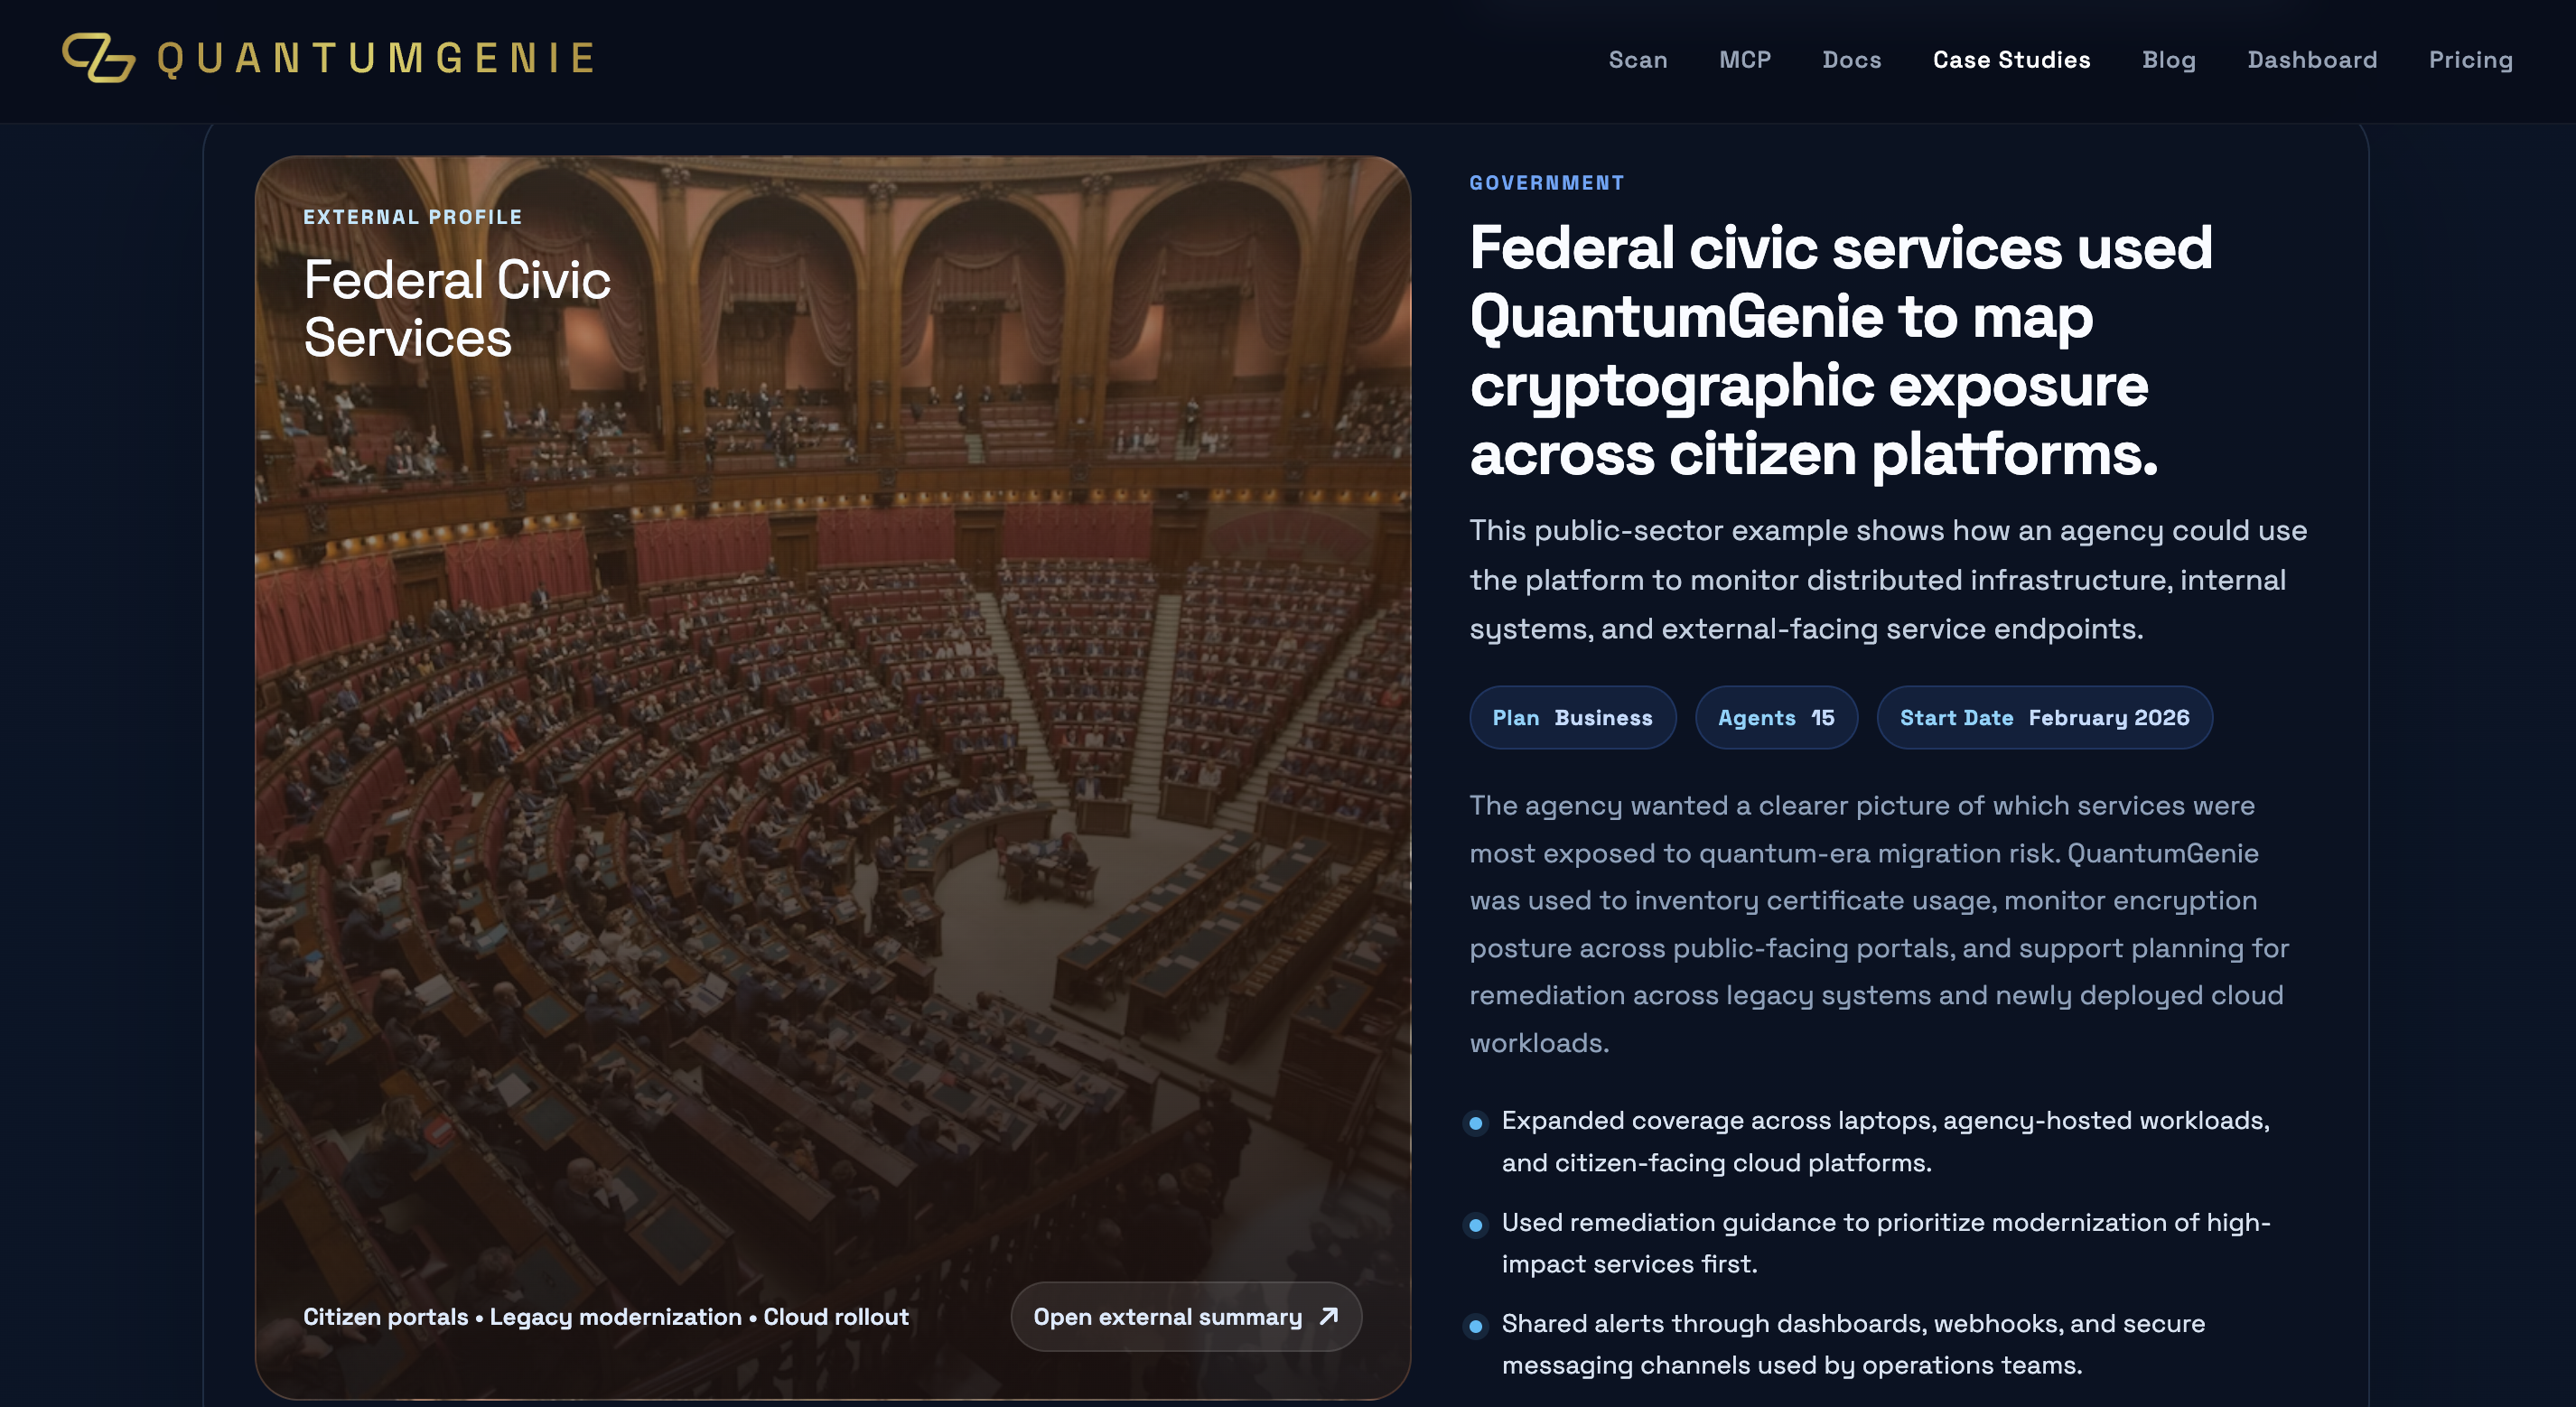
Task: Click the bullet dot before Expanded coverage across laptops
Action: point(1475,1123)
